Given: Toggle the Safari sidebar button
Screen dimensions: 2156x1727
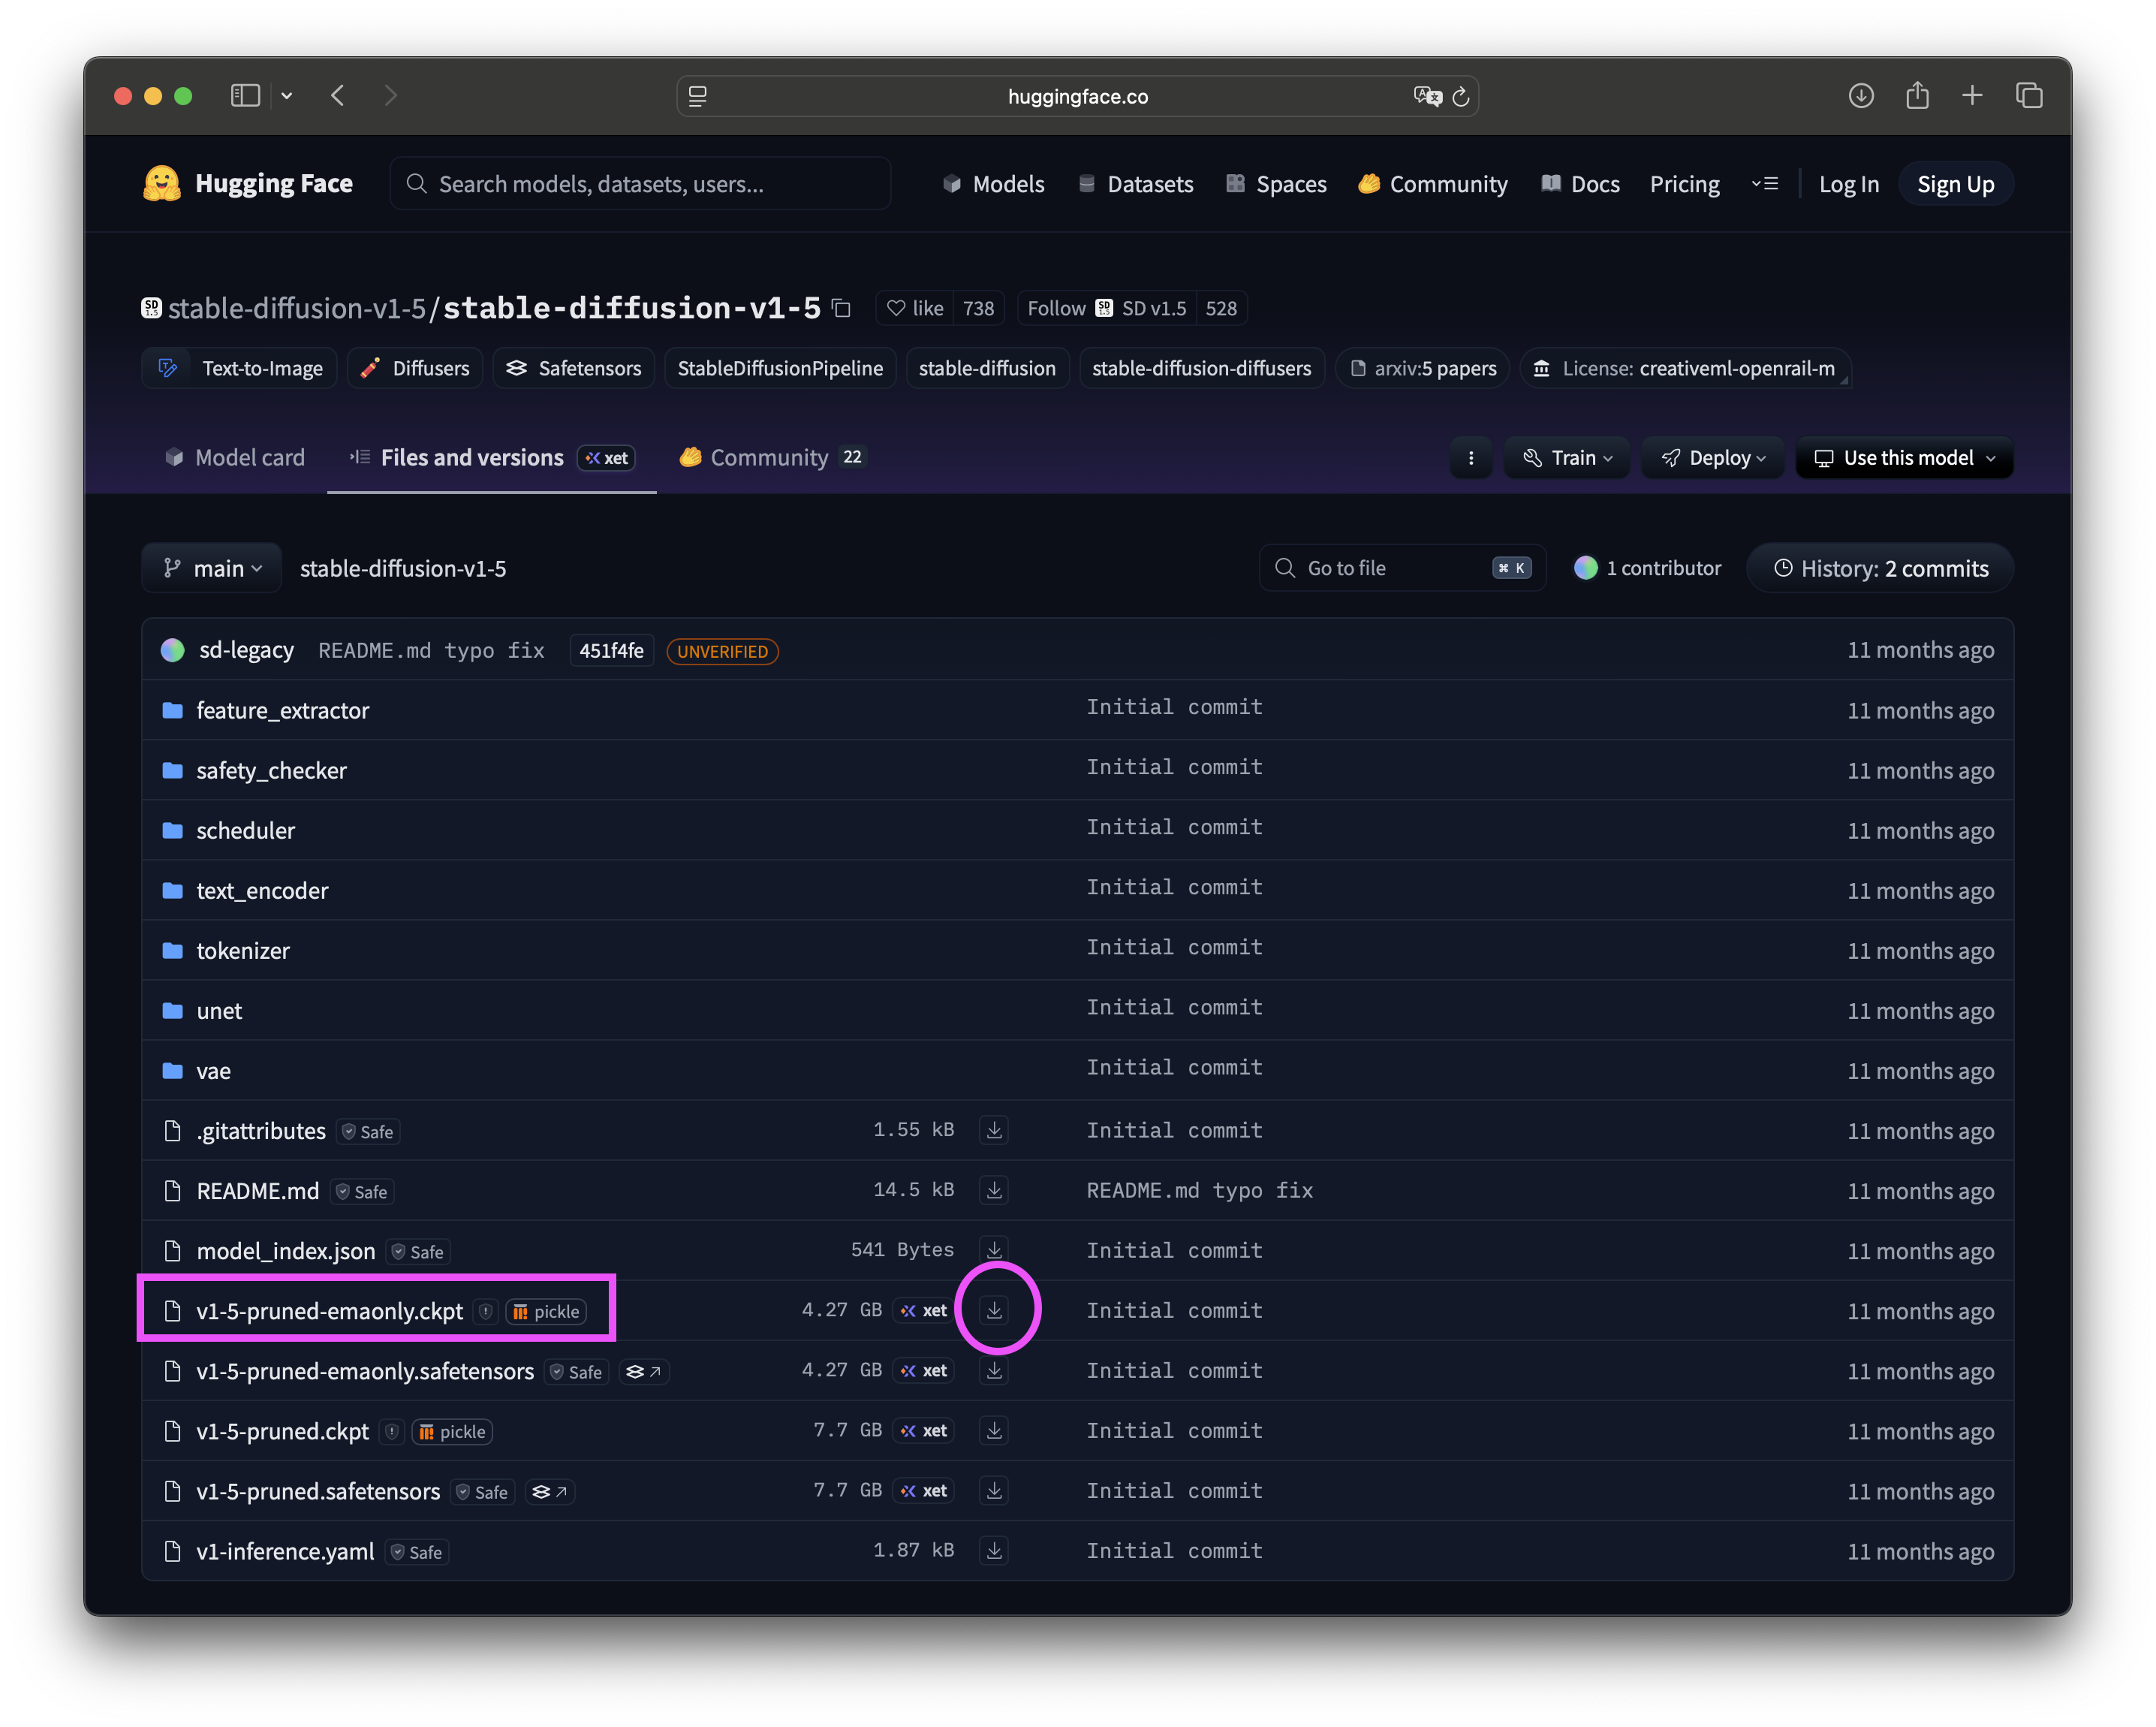Looking at the screenshot, I should tap(246, 96).
